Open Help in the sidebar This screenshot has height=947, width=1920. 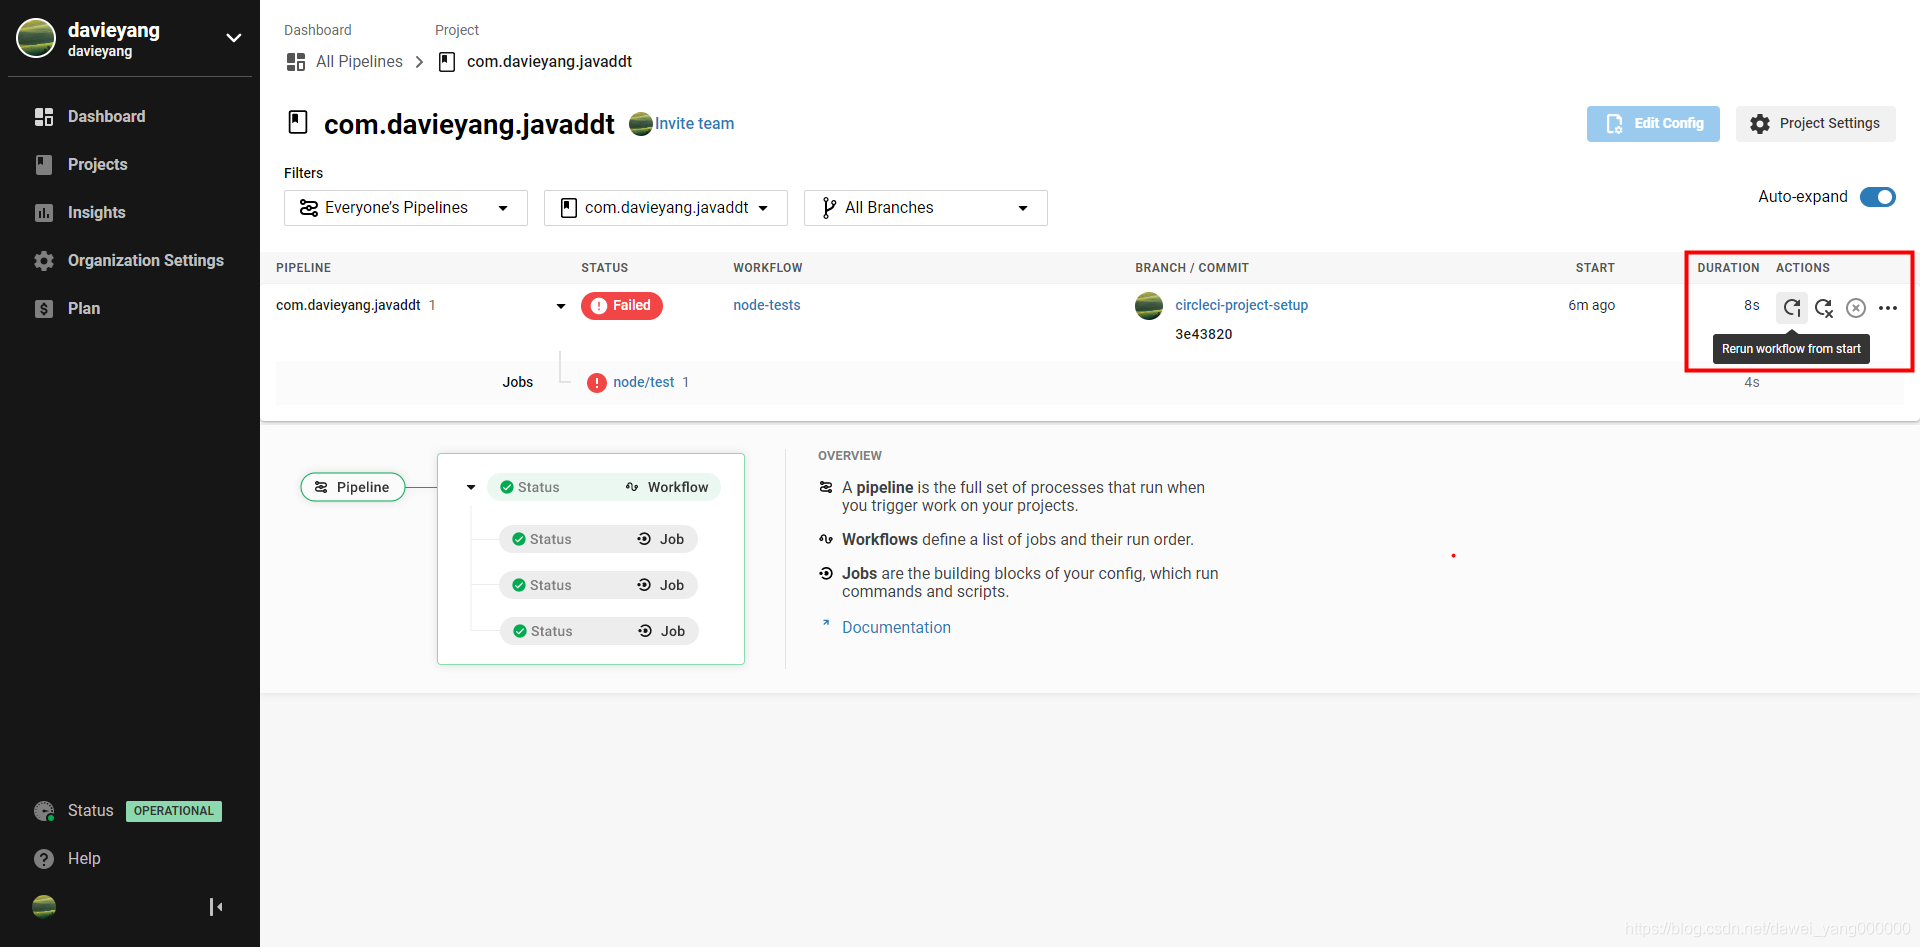point(84,859)
